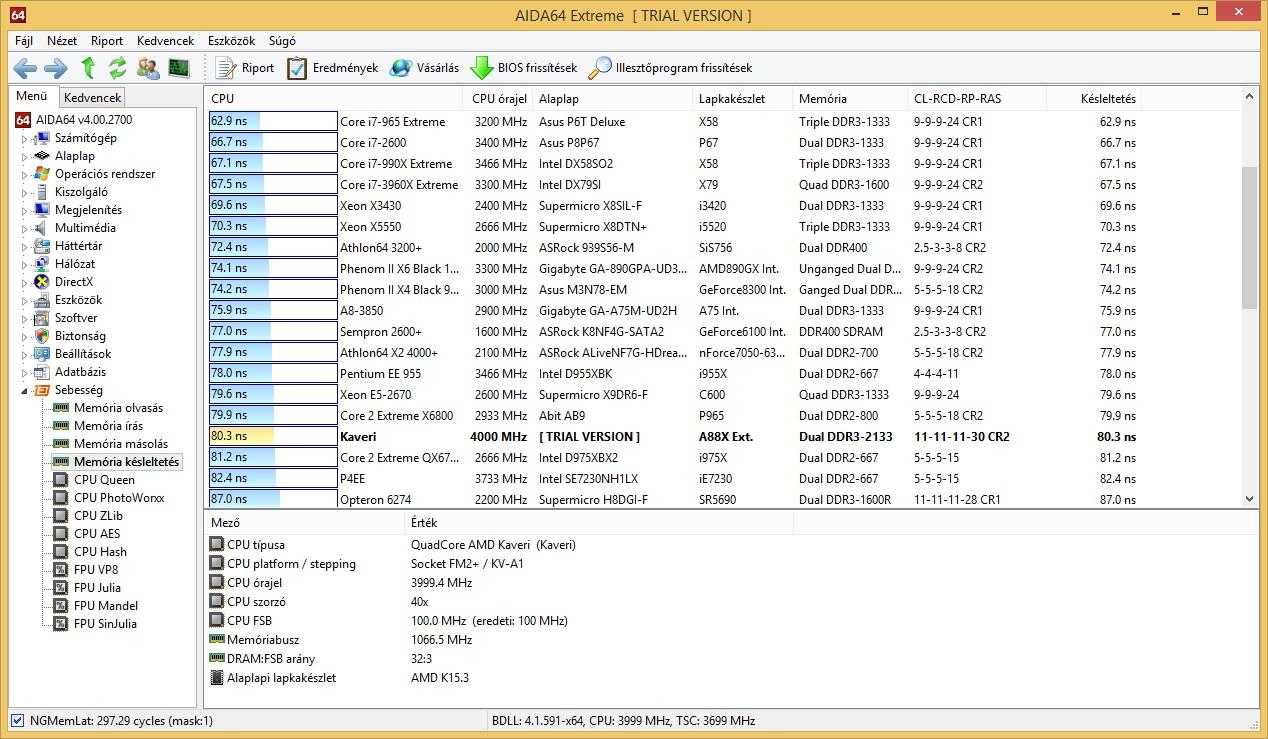Select the Core i7-965 Extreme row

pyautogui.click(x=673, y=122)
